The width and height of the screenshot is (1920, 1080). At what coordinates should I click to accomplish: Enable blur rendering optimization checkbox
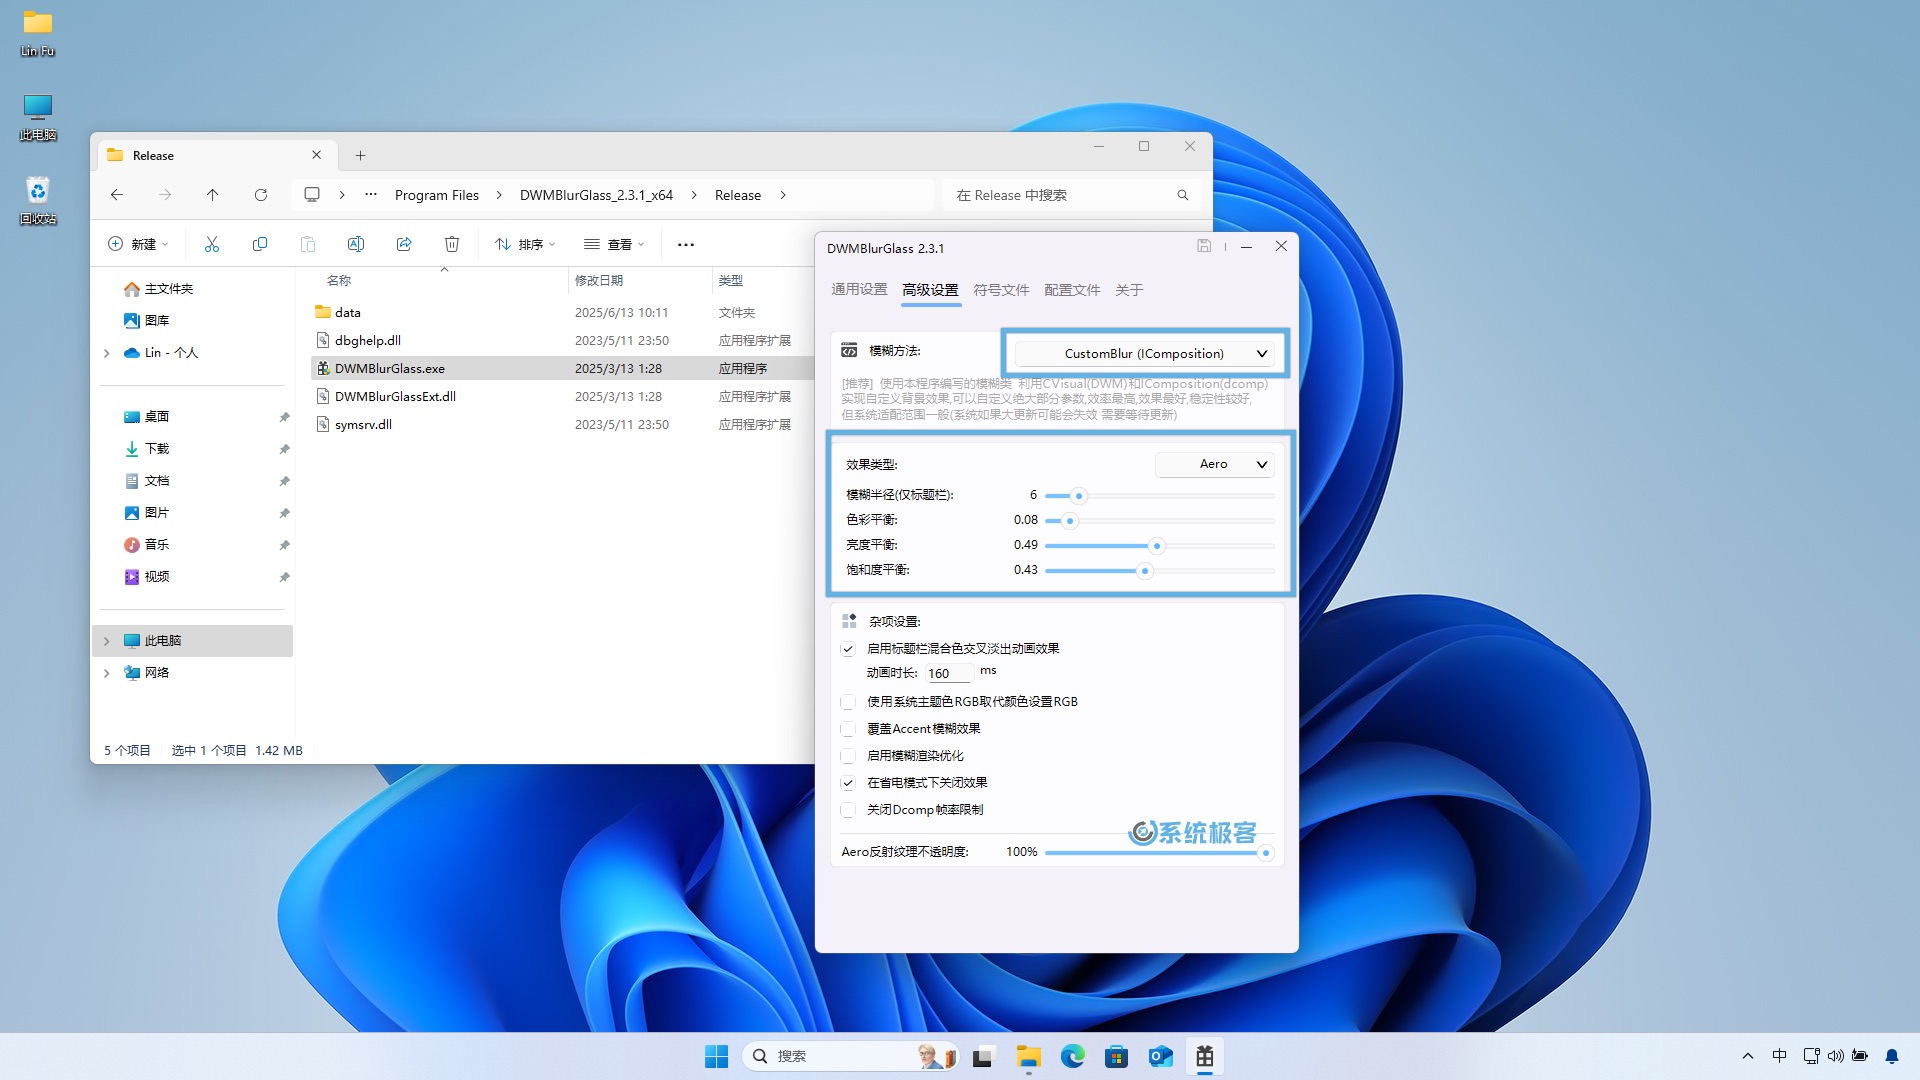(x=848, y=756)
